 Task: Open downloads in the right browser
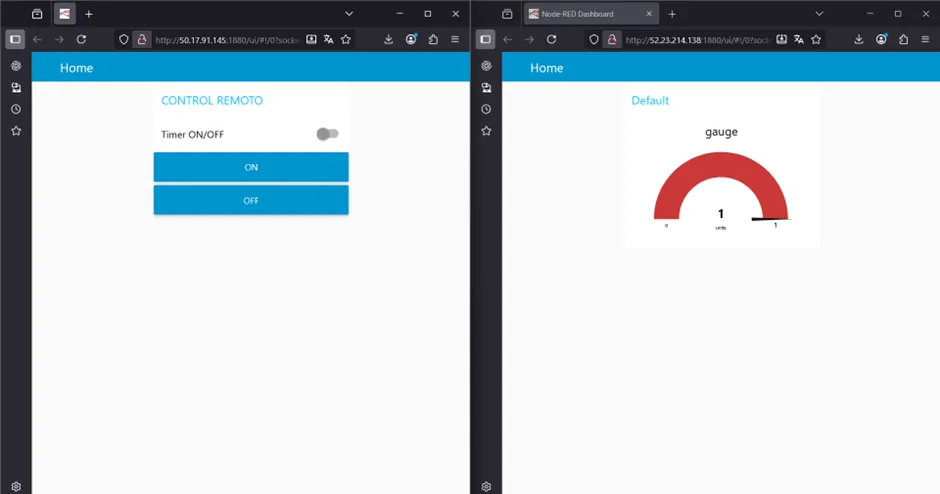click(x=859, y=39)
